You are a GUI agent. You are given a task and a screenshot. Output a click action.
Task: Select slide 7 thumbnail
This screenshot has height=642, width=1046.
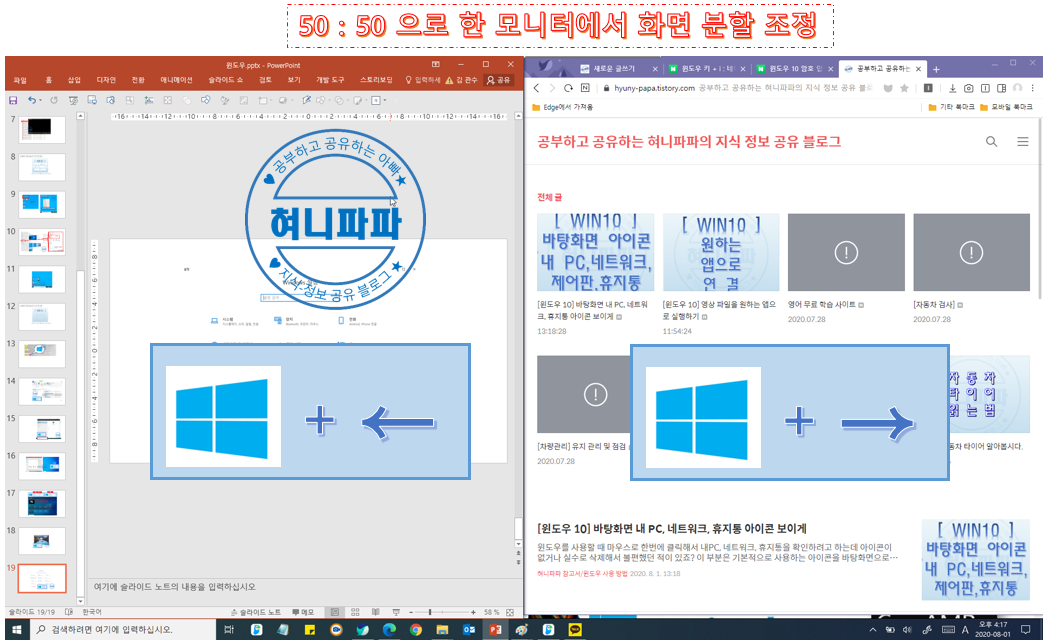tap(42, 129)
